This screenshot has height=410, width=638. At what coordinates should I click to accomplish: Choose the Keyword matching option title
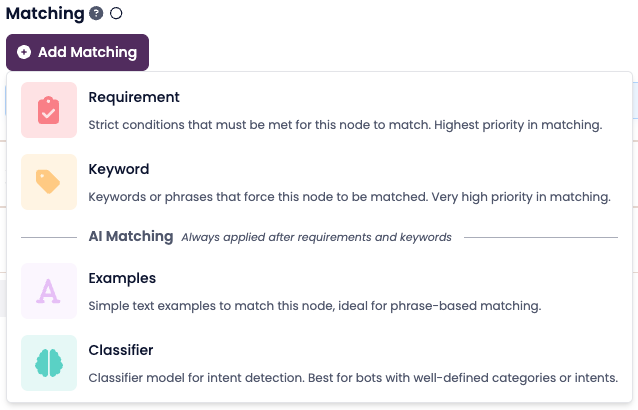(x=119, y=169)
